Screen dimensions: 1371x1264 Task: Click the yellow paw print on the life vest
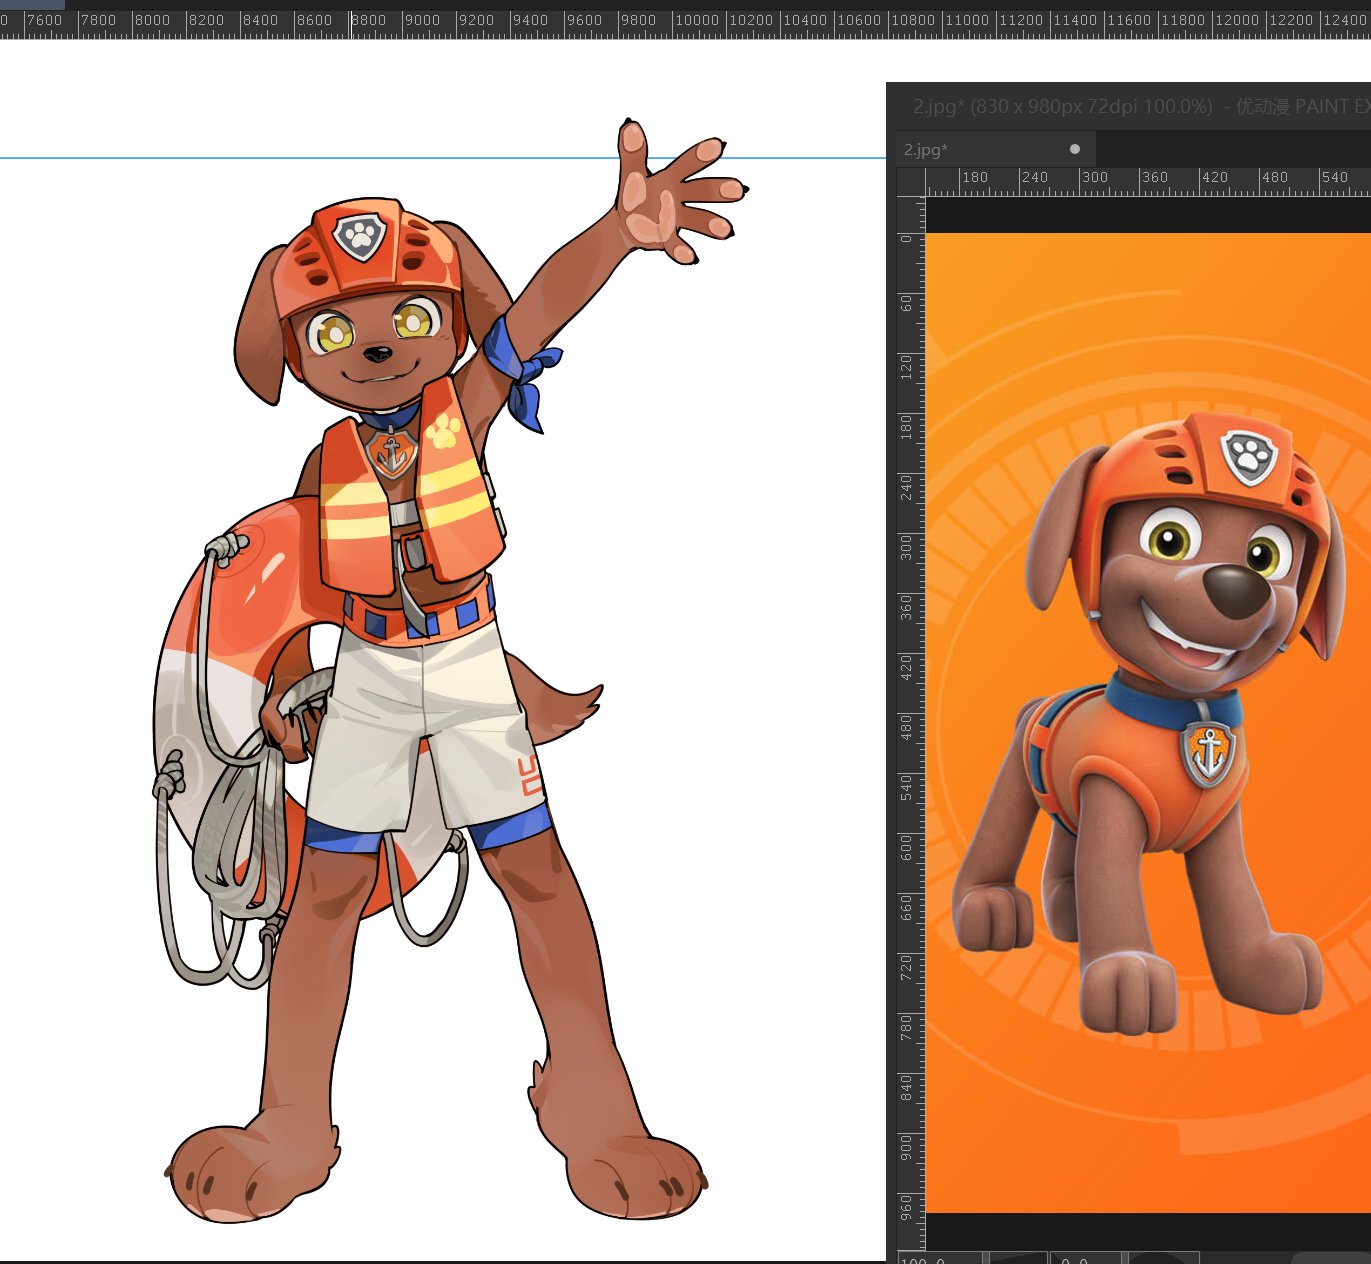444,431
